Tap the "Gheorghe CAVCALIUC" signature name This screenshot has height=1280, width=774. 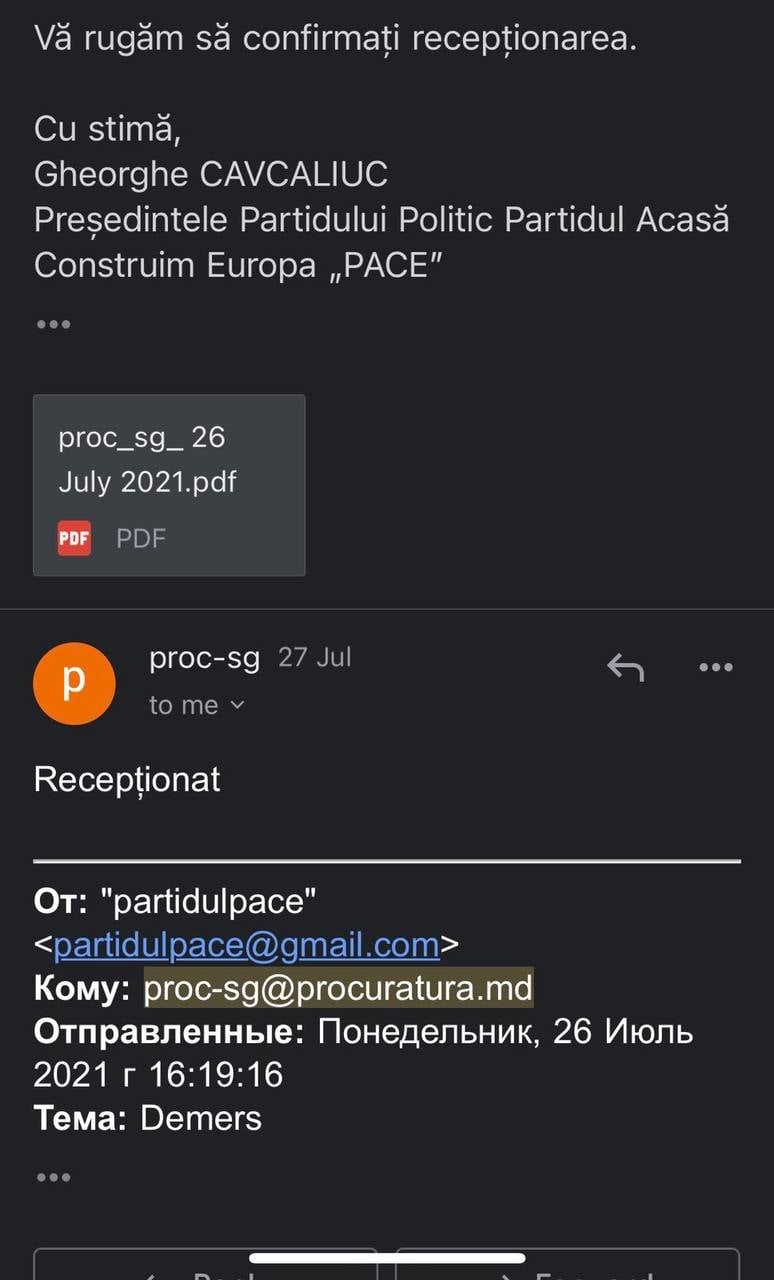click(x=210, y=174)
